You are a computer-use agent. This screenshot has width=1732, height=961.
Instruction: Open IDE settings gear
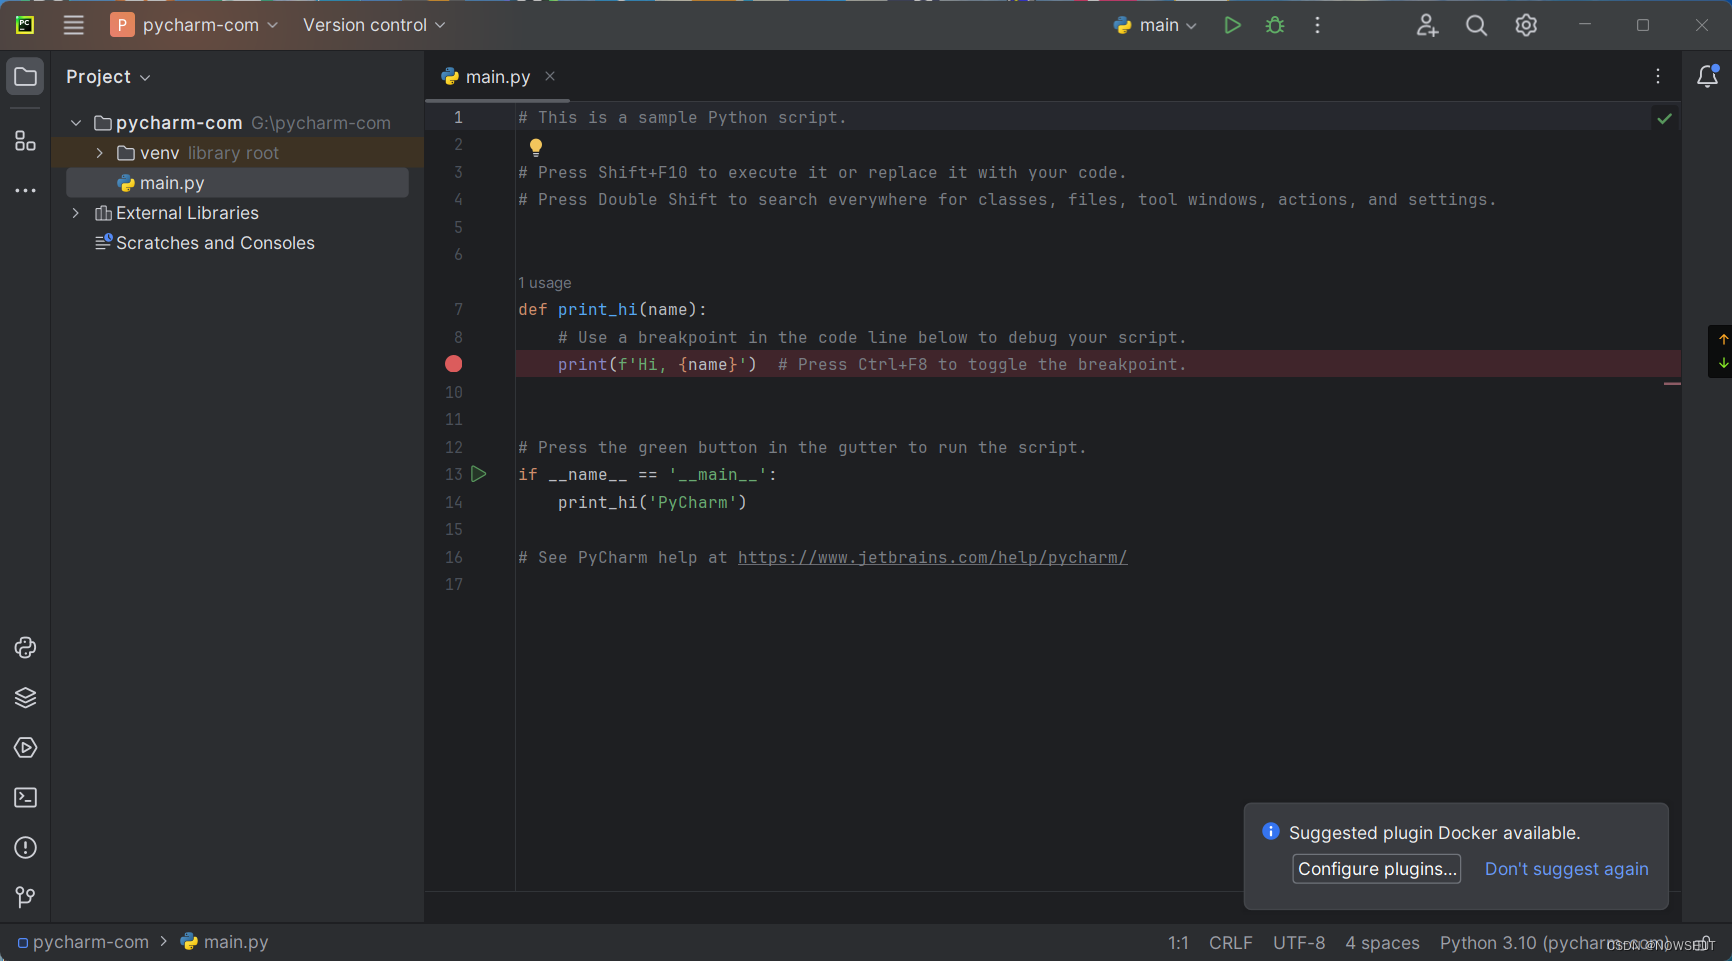(x=1526, y=25)
